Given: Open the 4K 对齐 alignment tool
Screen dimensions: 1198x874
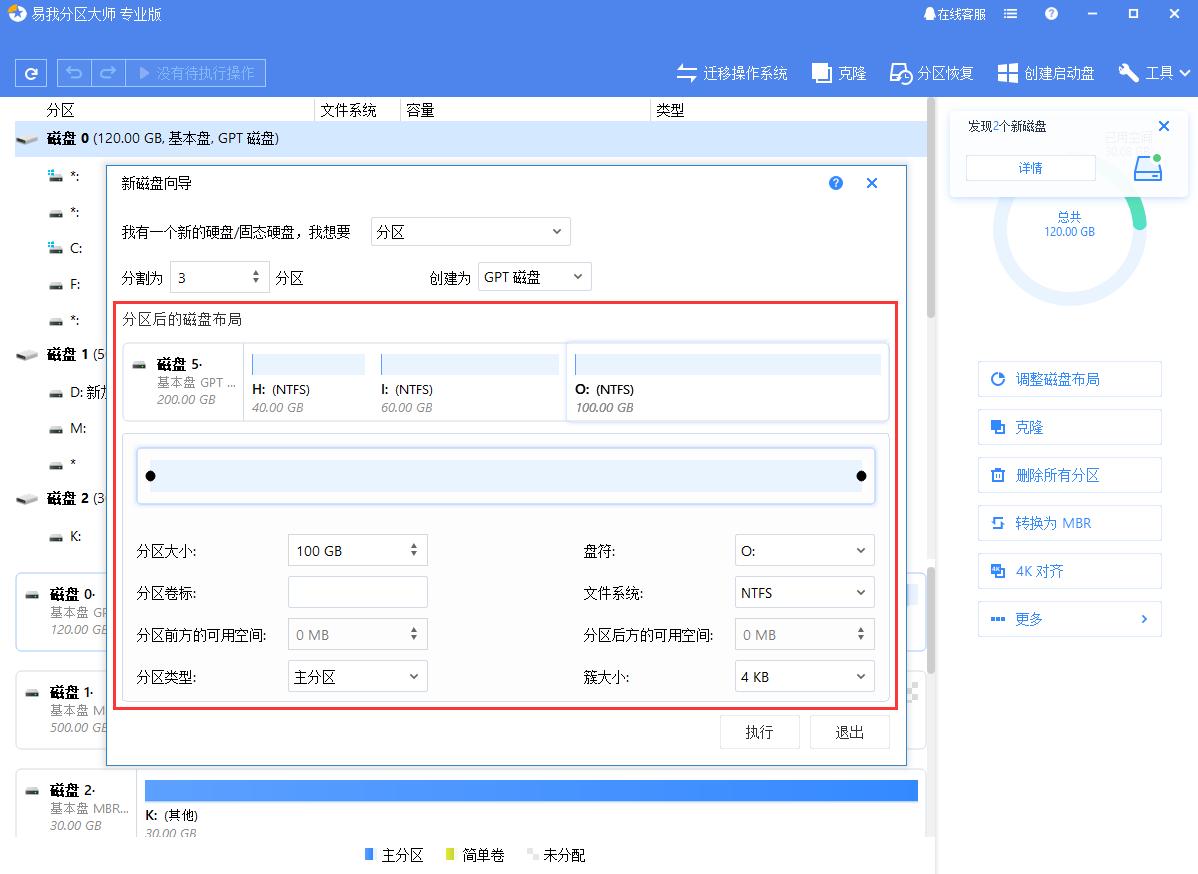Looking at the screenshot, I should coord(1069,571).
